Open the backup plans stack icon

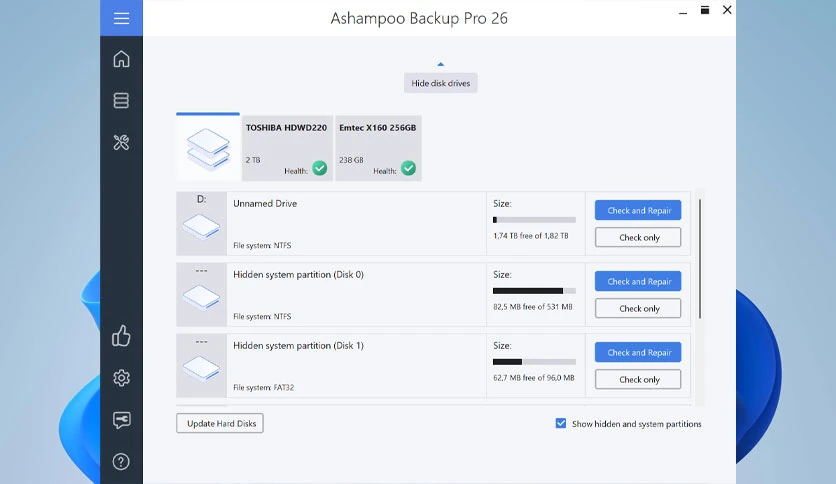click(x=121, y=100)
